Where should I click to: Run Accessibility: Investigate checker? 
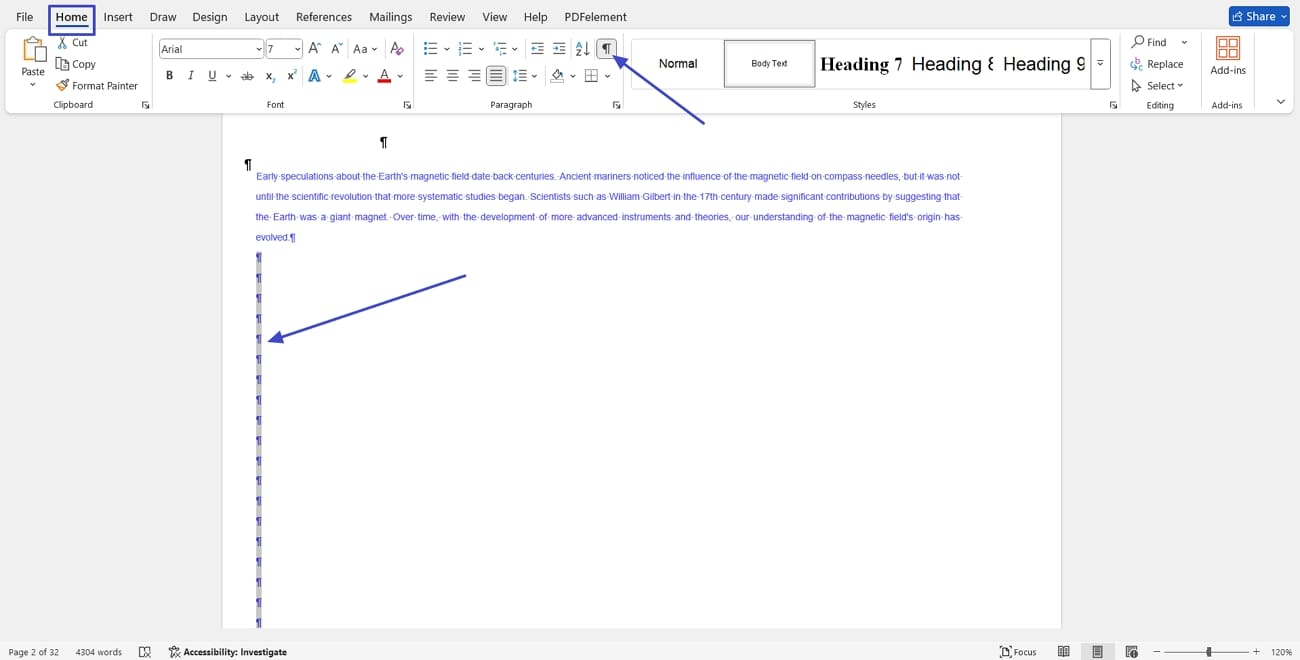(227, 651)
